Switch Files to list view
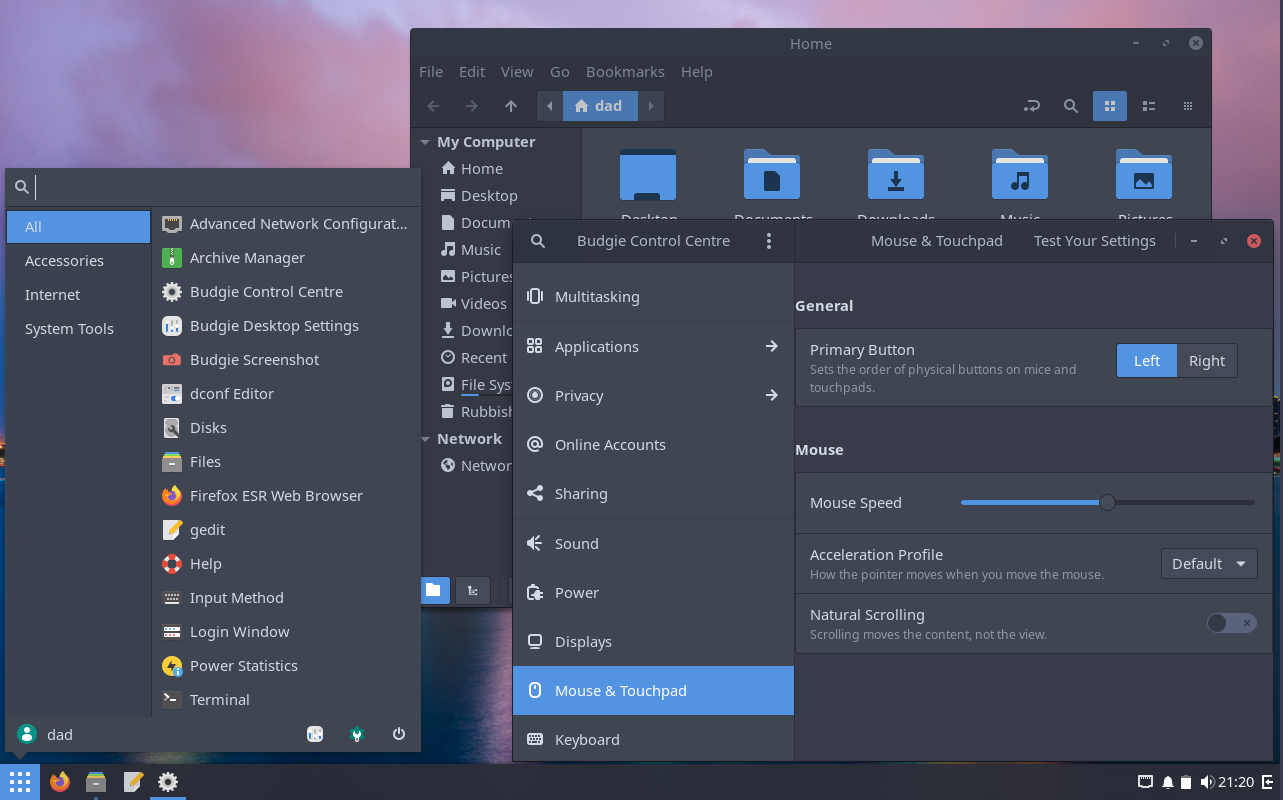 pos(1149,106)
